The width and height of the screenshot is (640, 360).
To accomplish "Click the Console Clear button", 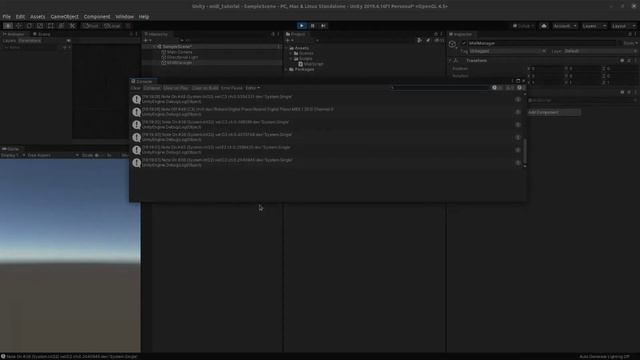I will click(136, 88).
